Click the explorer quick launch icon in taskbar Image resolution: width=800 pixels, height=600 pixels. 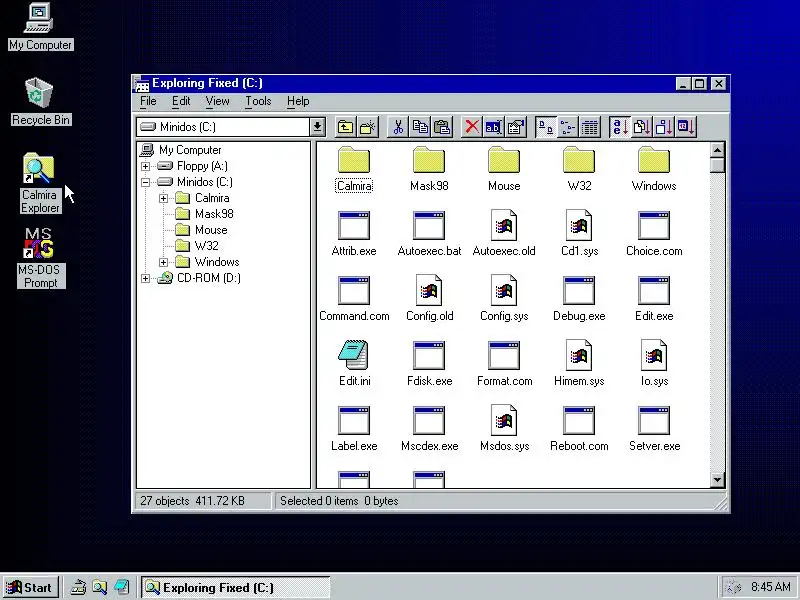click(x=99, y=588)
